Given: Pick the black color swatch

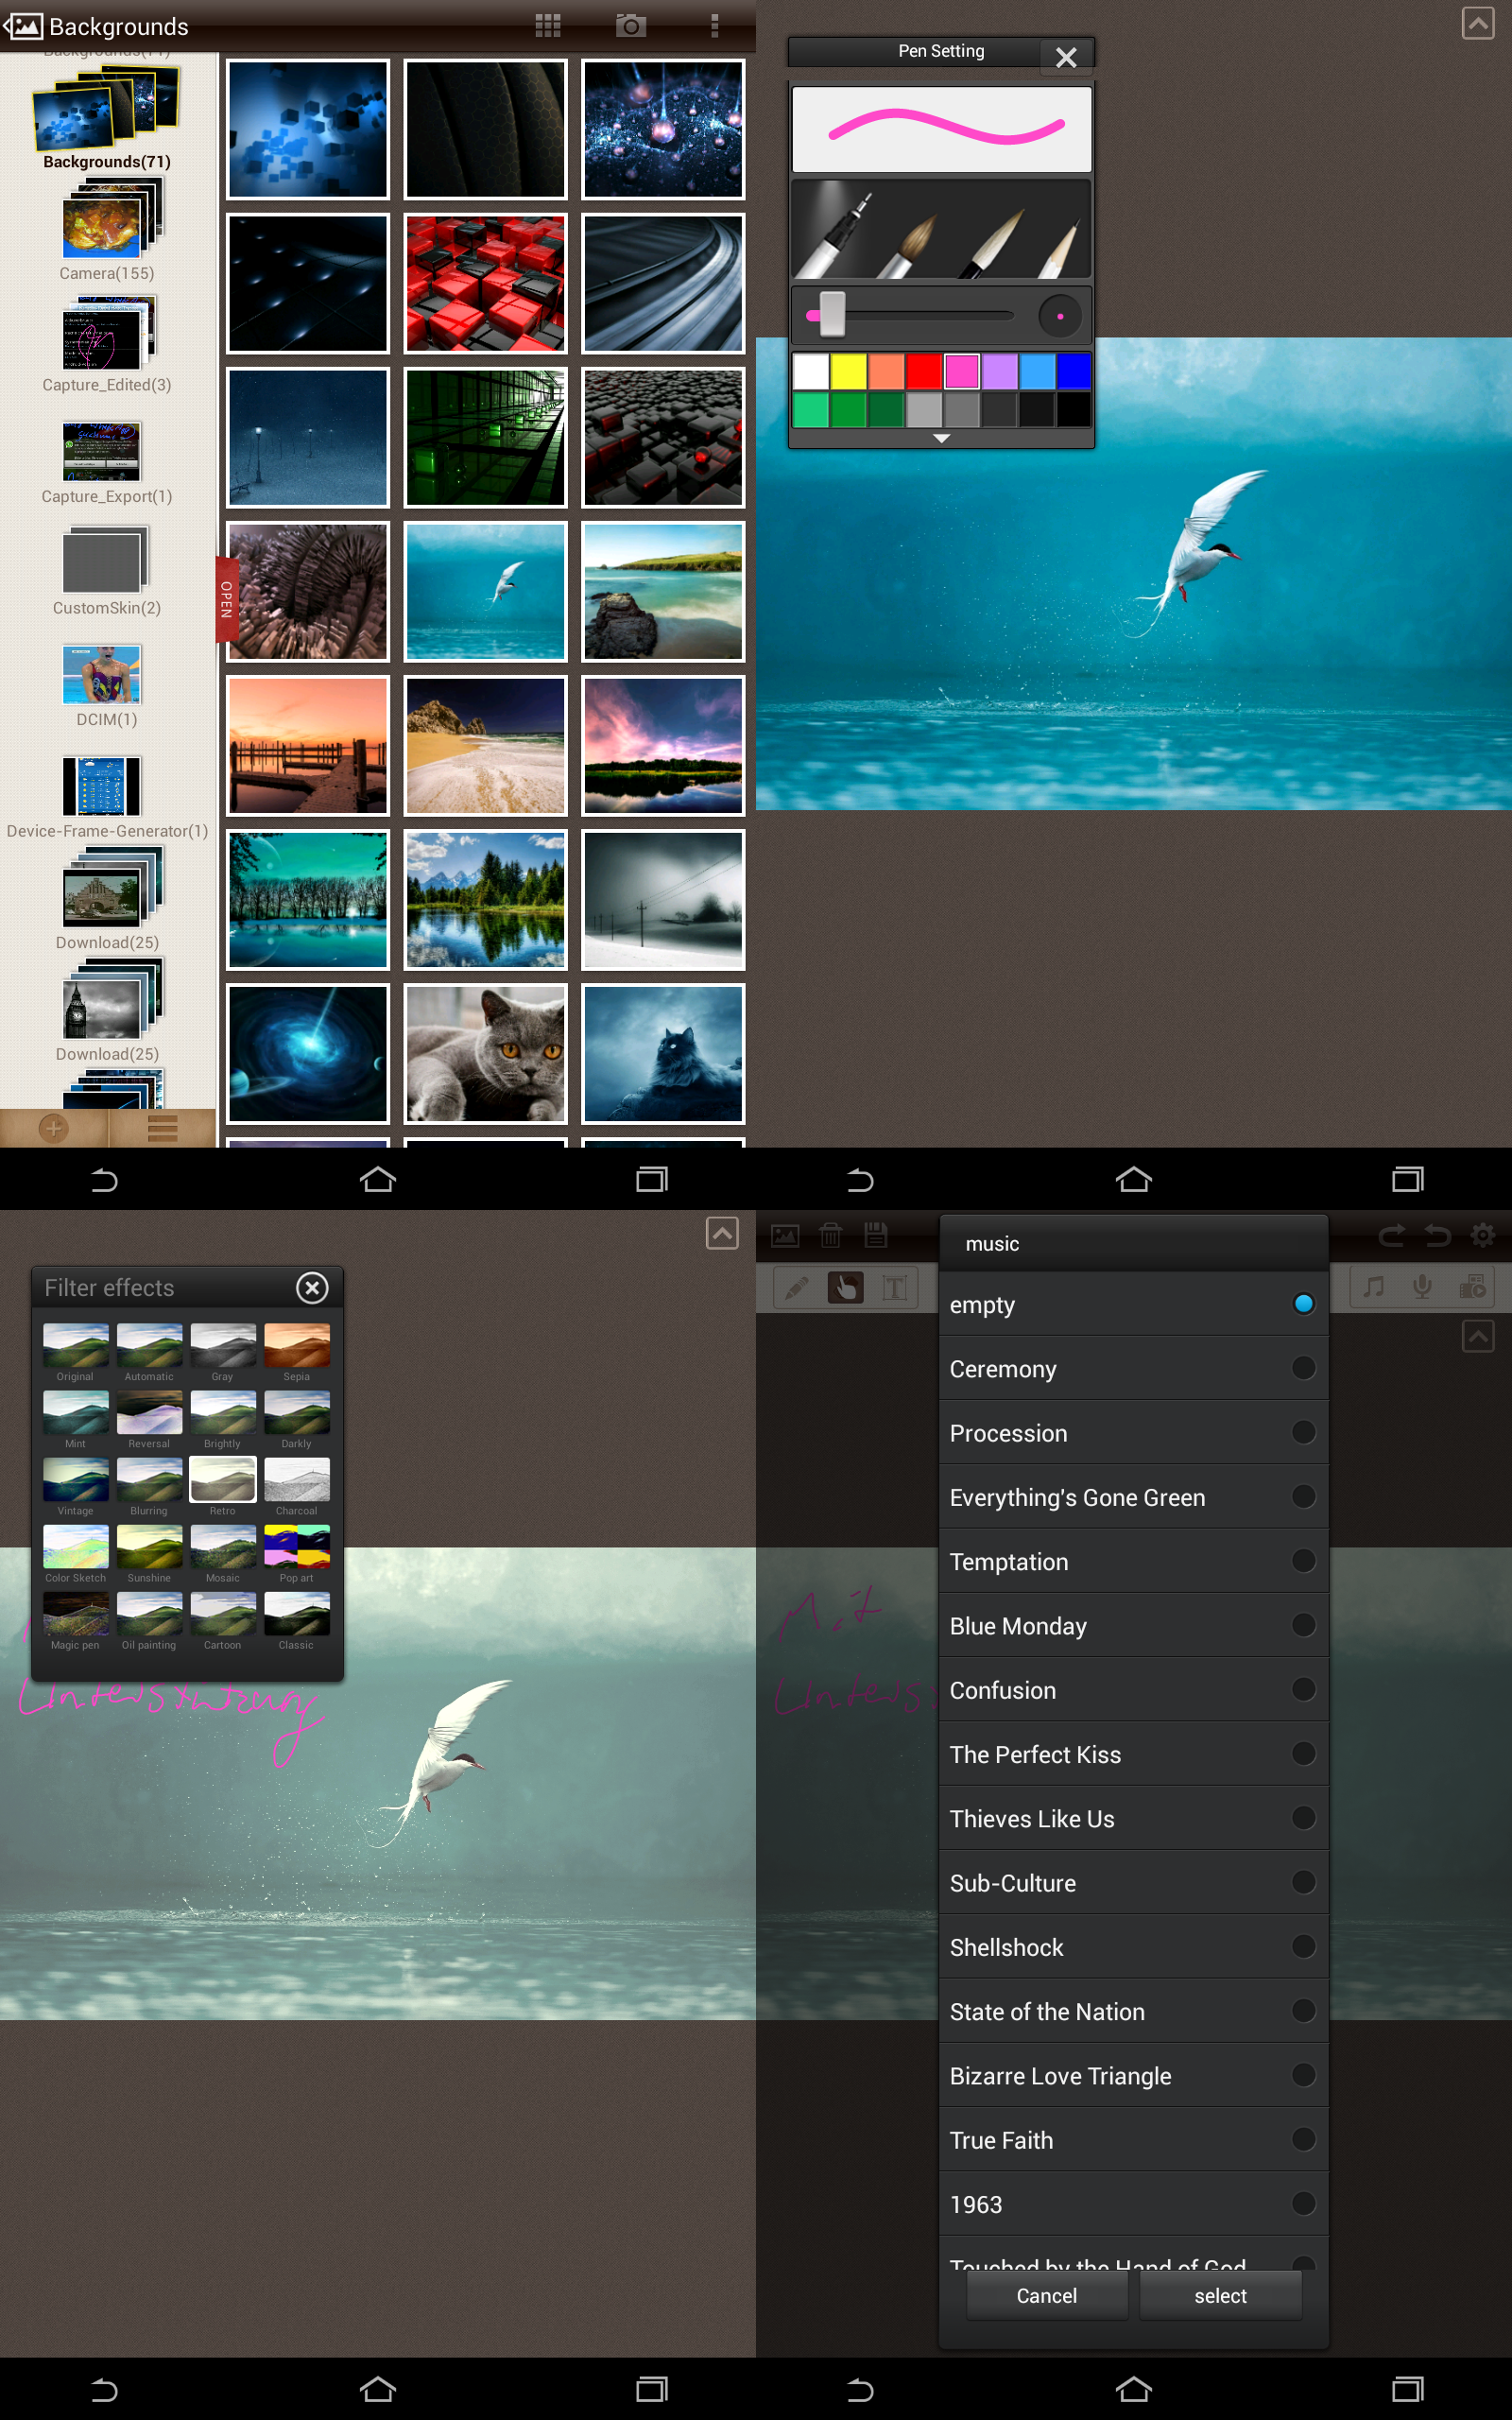Looking at the screenshot, I should point(1074,409).
